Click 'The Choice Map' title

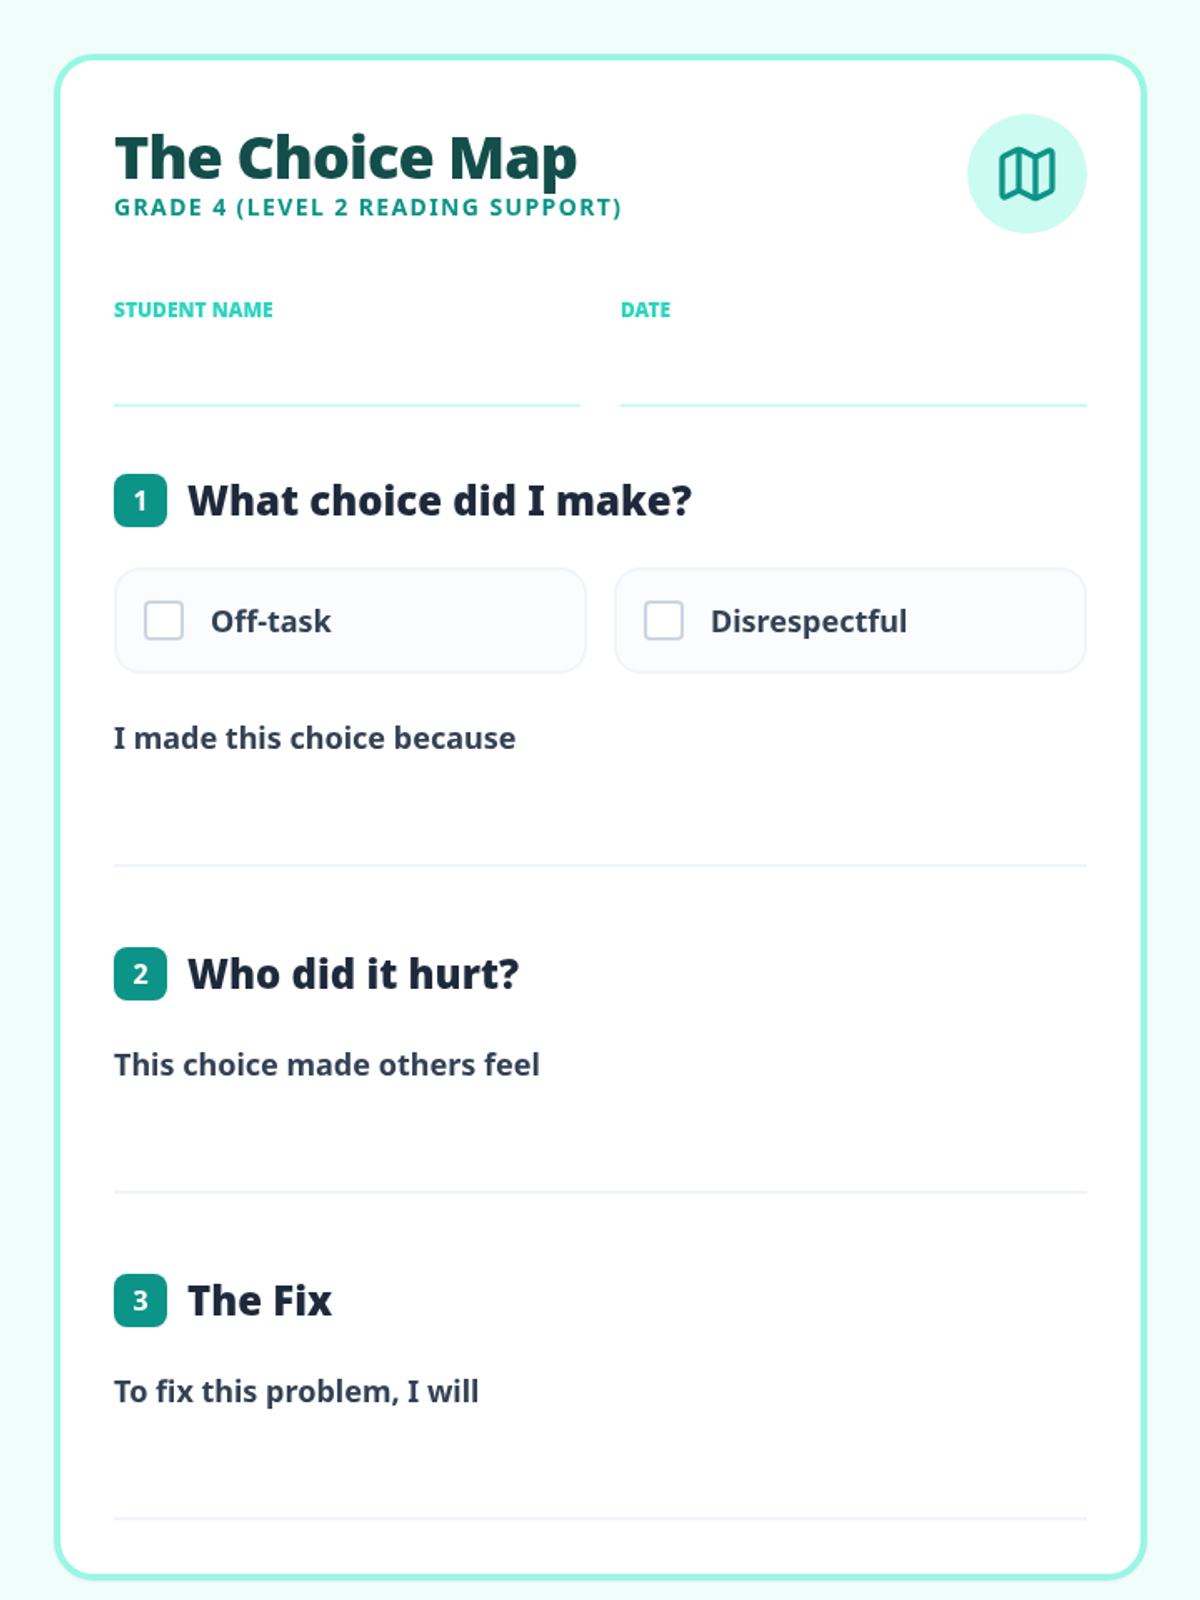tap(346, 158)
